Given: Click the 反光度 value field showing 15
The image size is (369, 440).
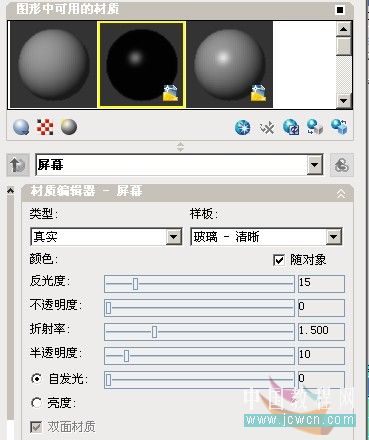Looking at the screenshot, I should pyautogui.click(x=321, y=284).
